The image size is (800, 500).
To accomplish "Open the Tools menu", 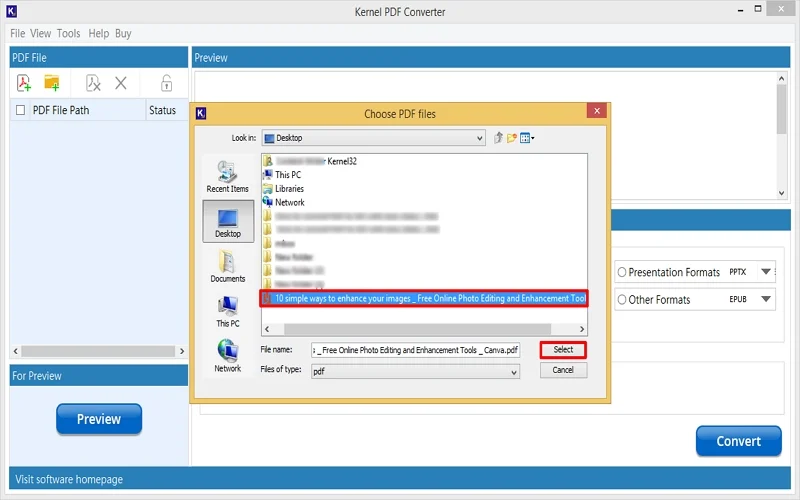I will [x=68, y=34].
